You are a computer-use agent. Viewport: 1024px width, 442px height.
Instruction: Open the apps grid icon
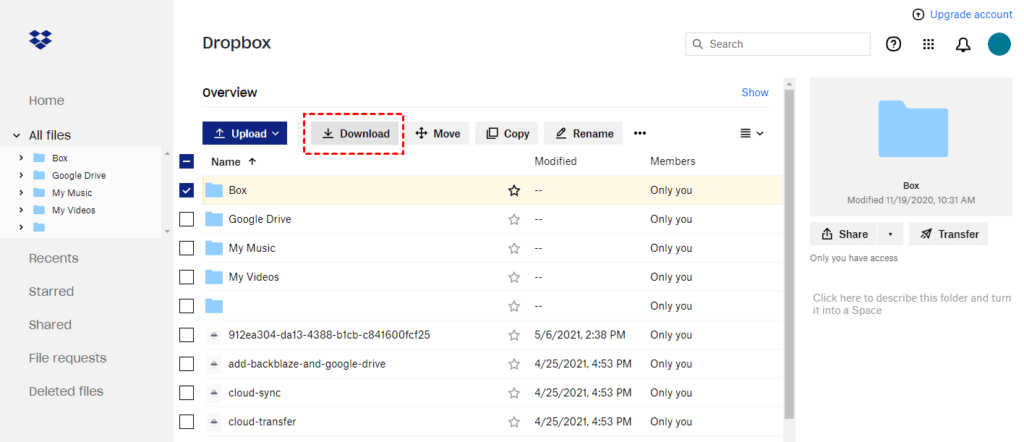point(928,44)
